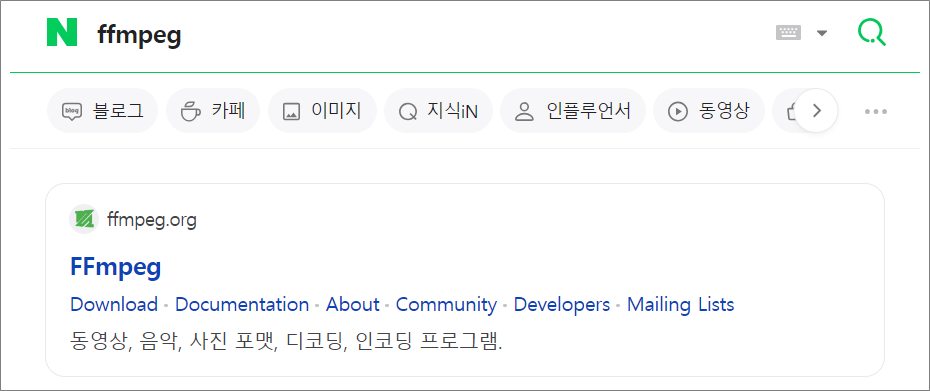The width and height of the screenshot is (930, 391).
Task: Switch to the 동영상 tab
Action: tap(709, 110)
